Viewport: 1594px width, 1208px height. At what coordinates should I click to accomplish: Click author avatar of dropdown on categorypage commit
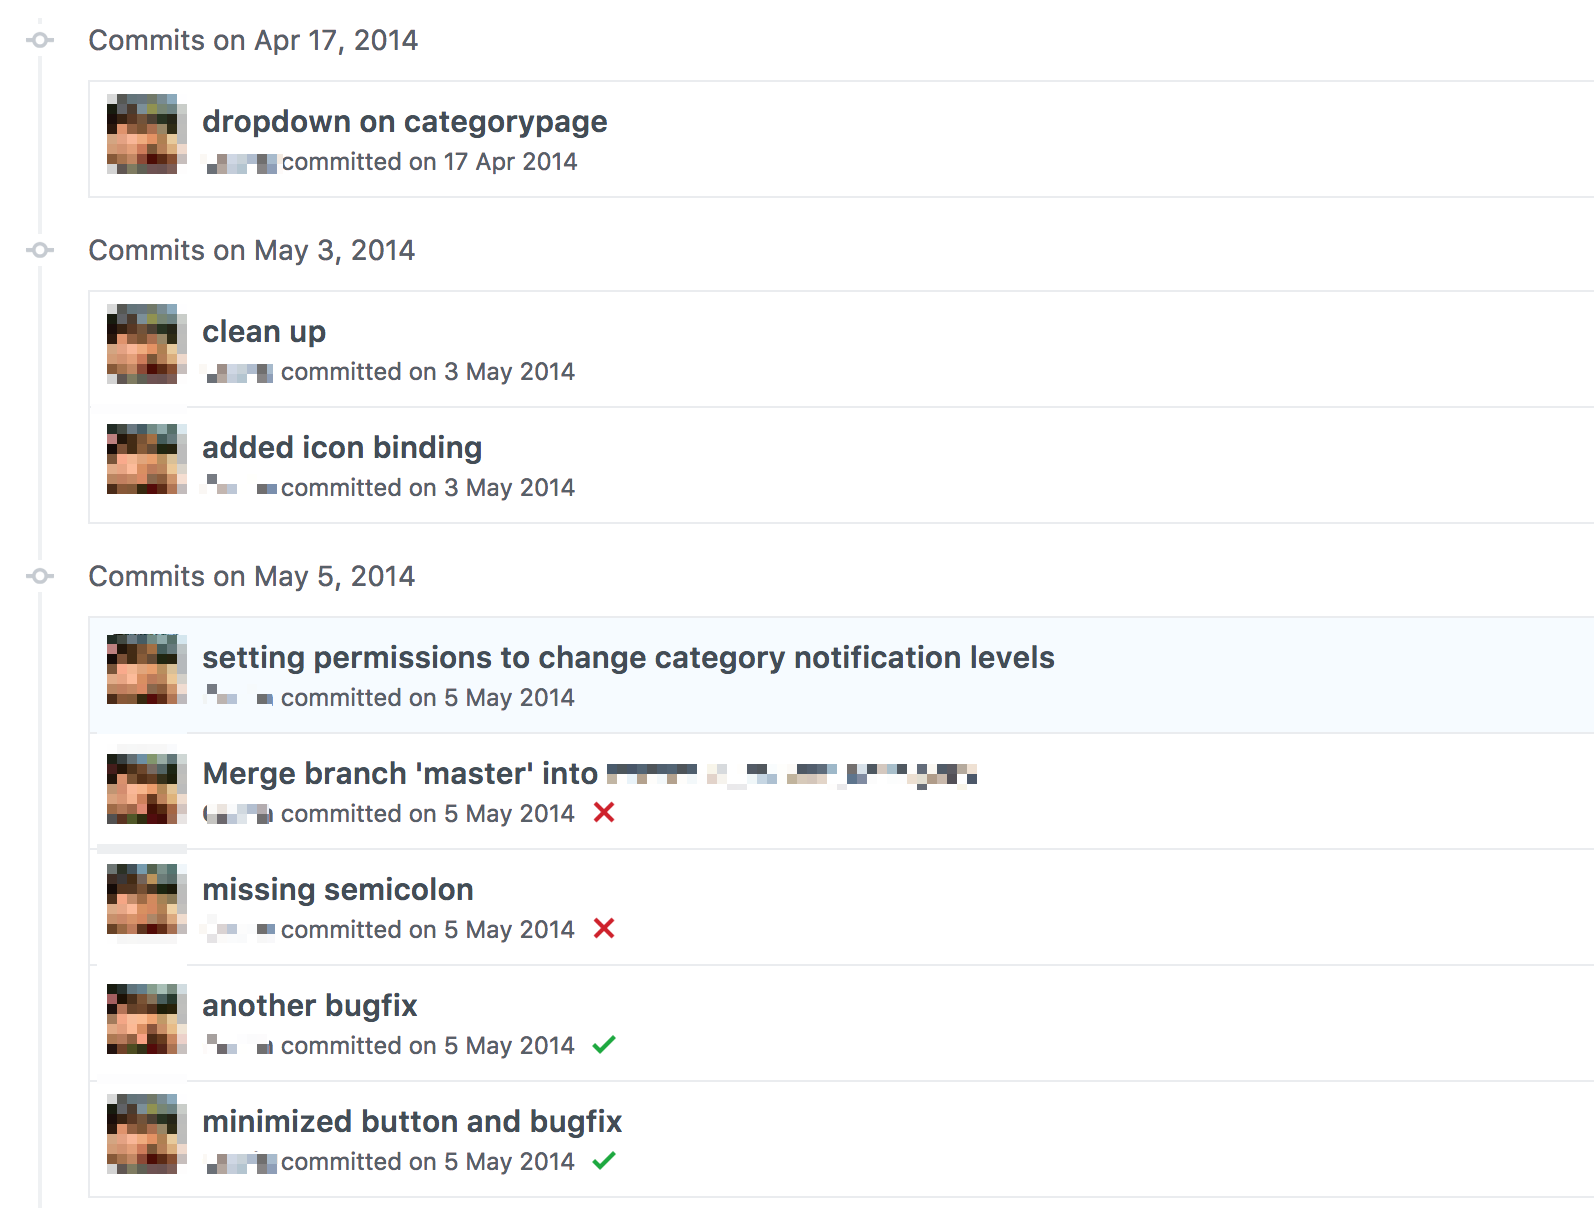point(147,134)
